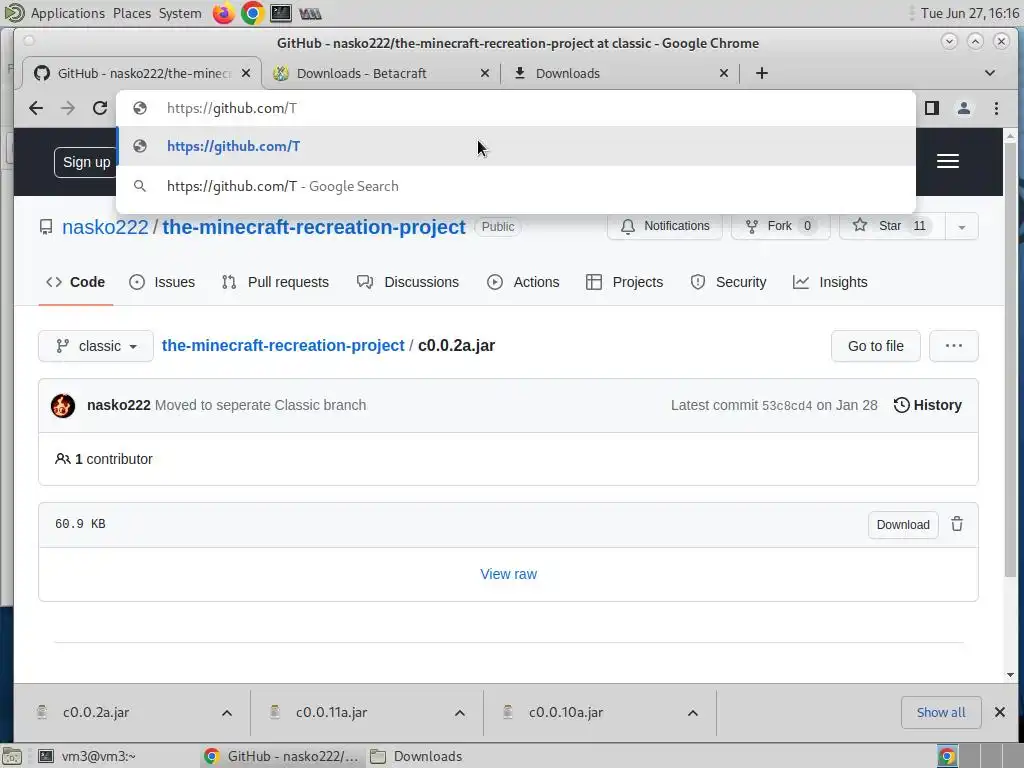The width and height of the screenshot is (1024, 768).
Task: Open a new browser tab
Action: [761, 73]
